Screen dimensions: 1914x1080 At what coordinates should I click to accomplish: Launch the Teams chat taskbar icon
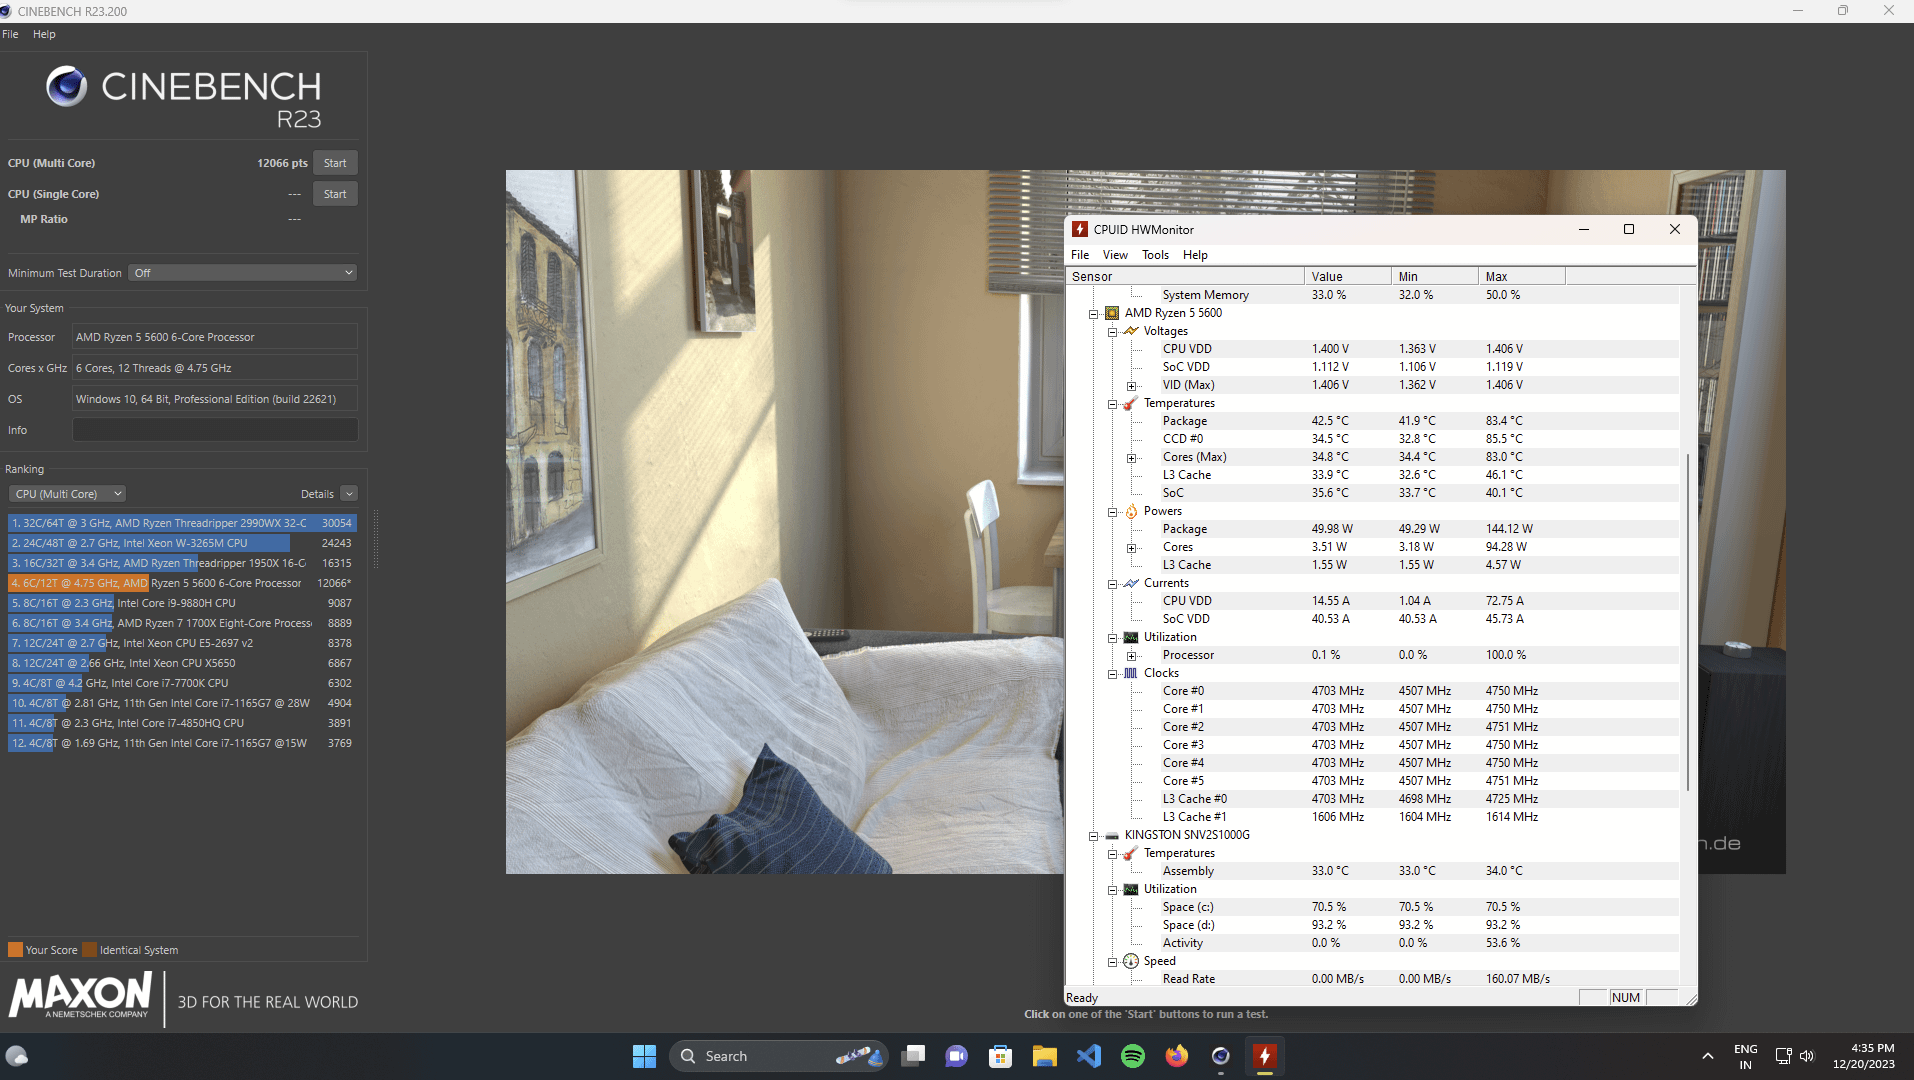(957, 1056)
